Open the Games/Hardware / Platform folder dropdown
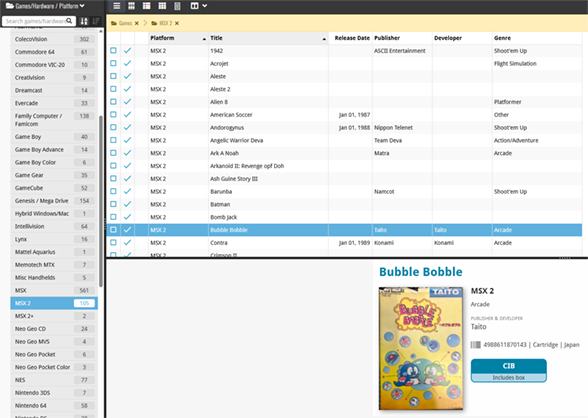588x418 pixels. click(x=45, y=6)
